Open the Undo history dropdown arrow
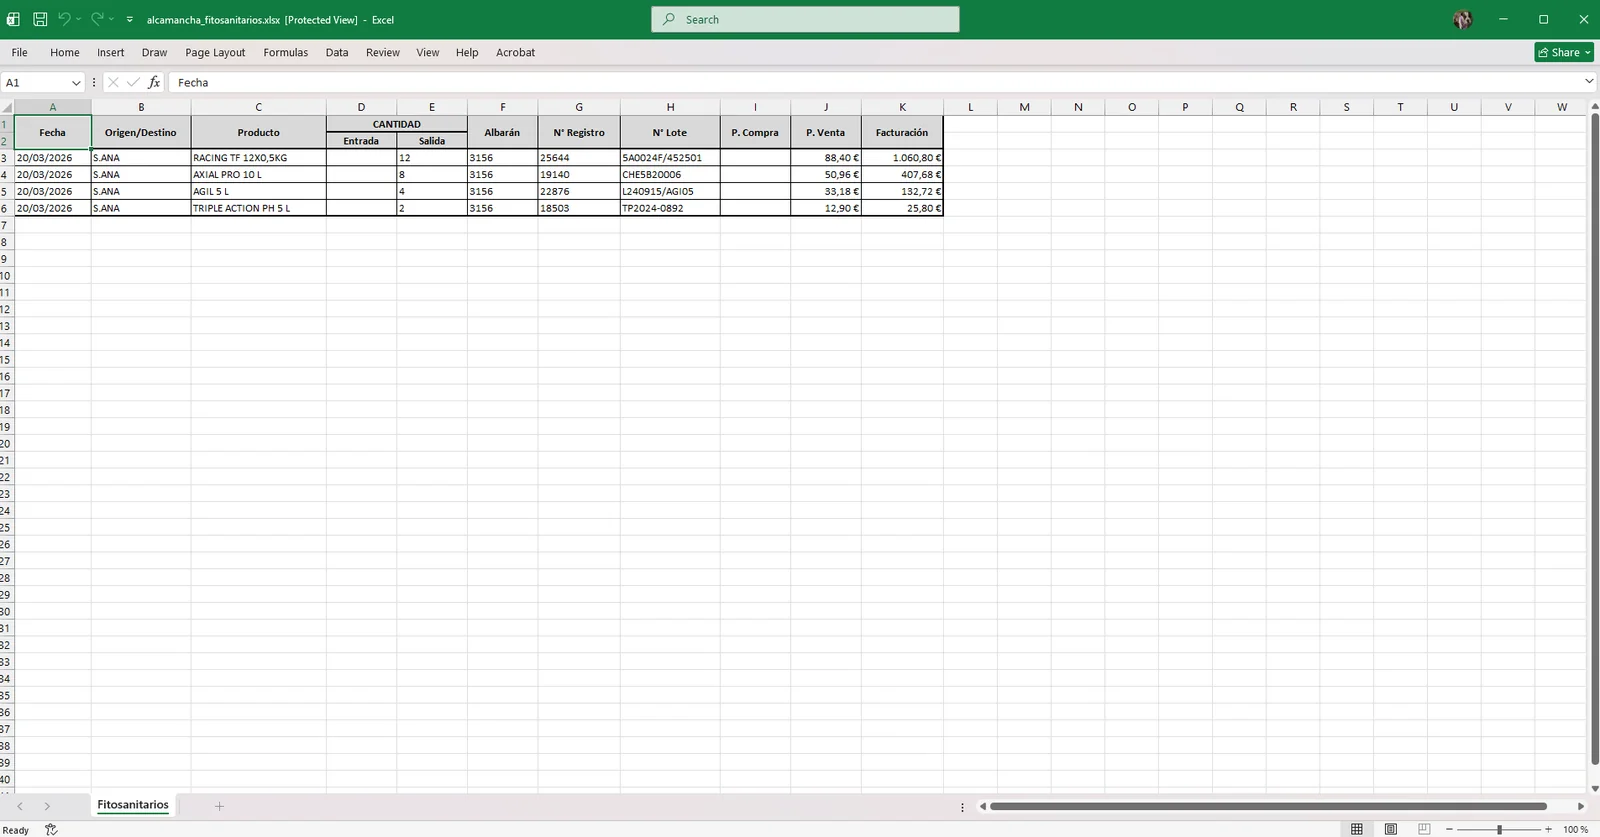The height and width of the screenshot is (837, 1600). 78,19
